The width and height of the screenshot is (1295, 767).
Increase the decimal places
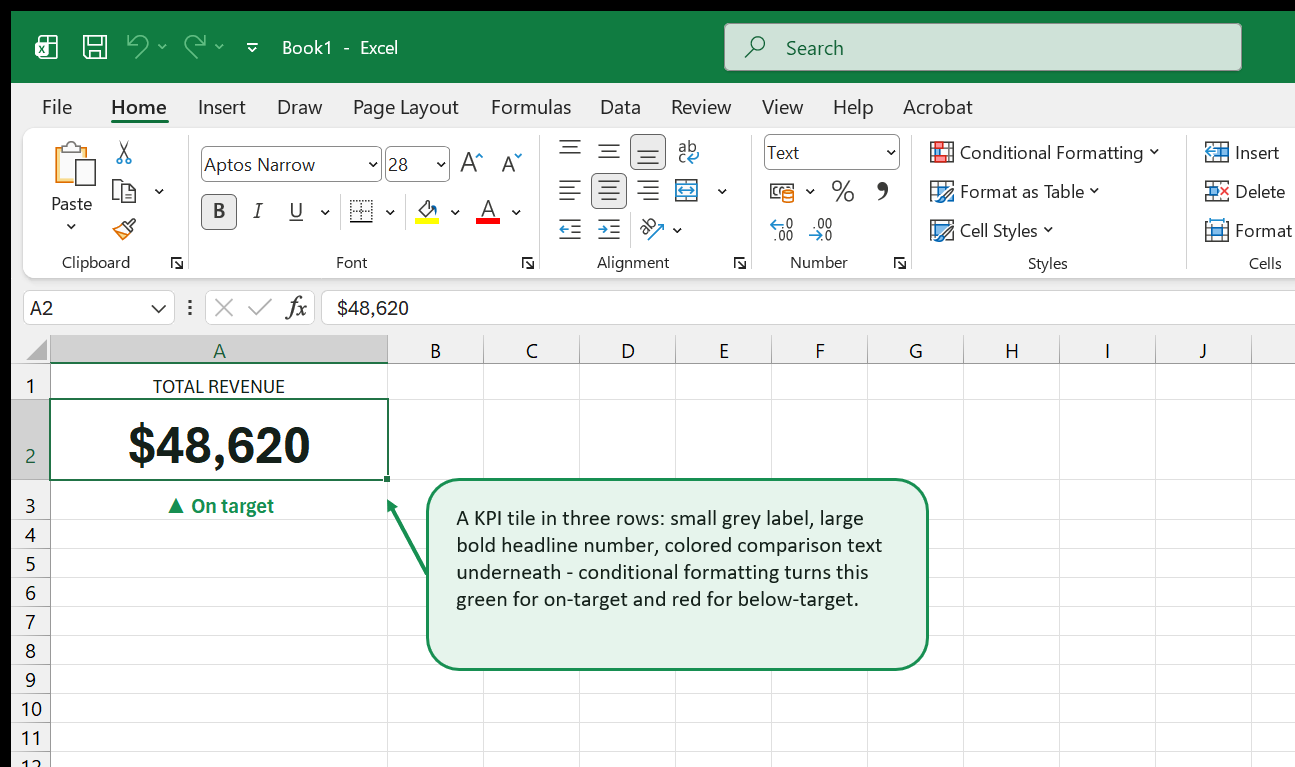click(x=782, y=229)
